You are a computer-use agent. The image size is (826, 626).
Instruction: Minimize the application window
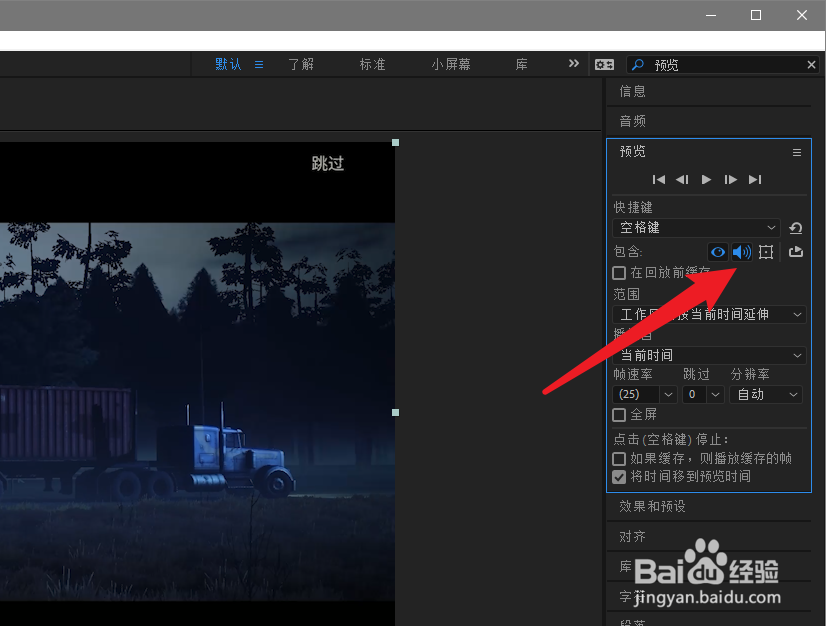click(x=711, y=15)
